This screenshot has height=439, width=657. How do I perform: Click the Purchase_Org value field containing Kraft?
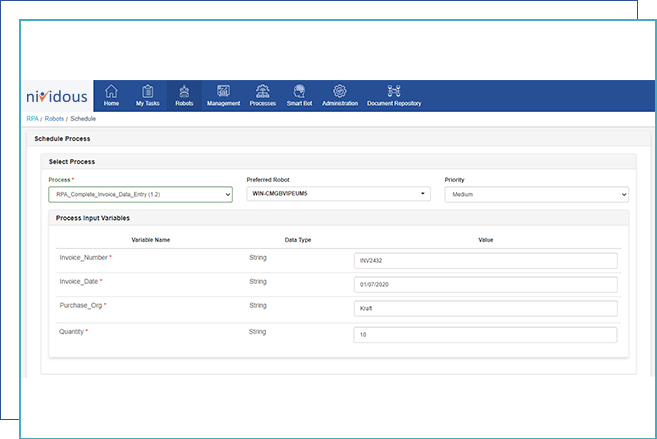pos(485,308)
